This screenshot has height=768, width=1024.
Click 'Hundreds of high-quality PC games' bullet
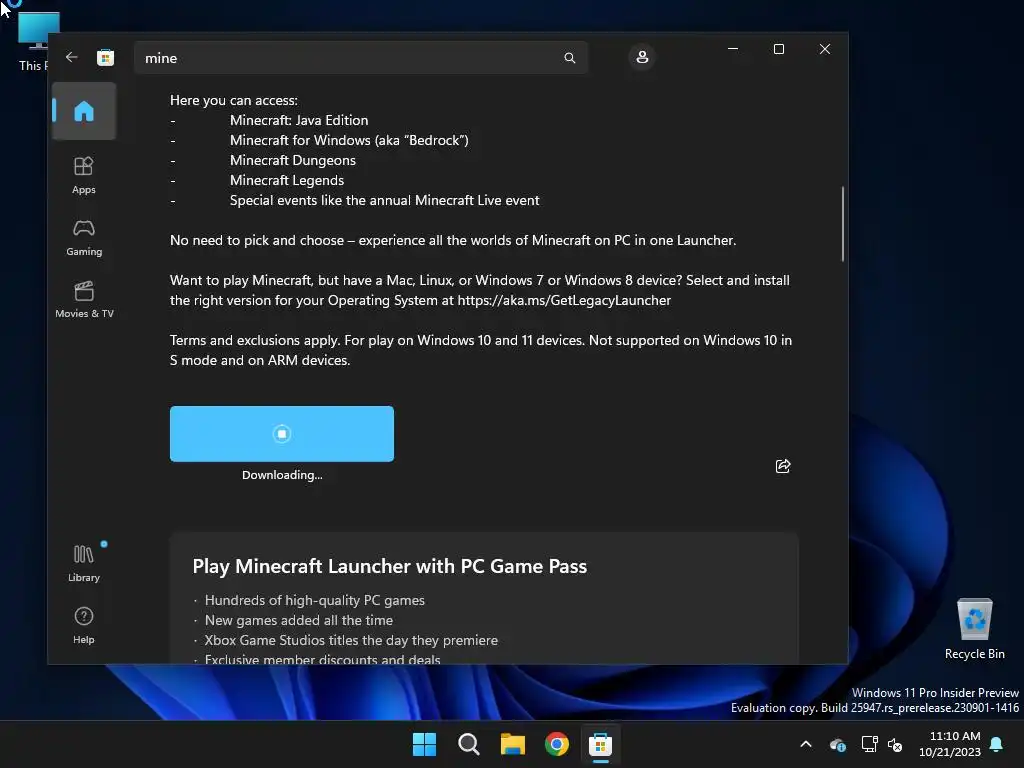315,600
